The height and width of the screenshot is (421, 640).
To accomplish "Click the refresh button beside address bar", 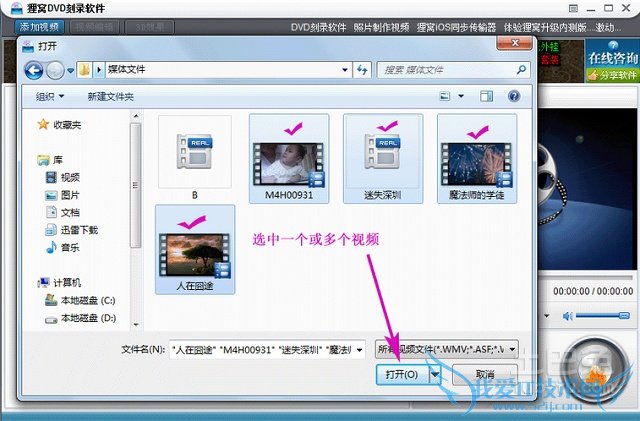I will point(362,70).
